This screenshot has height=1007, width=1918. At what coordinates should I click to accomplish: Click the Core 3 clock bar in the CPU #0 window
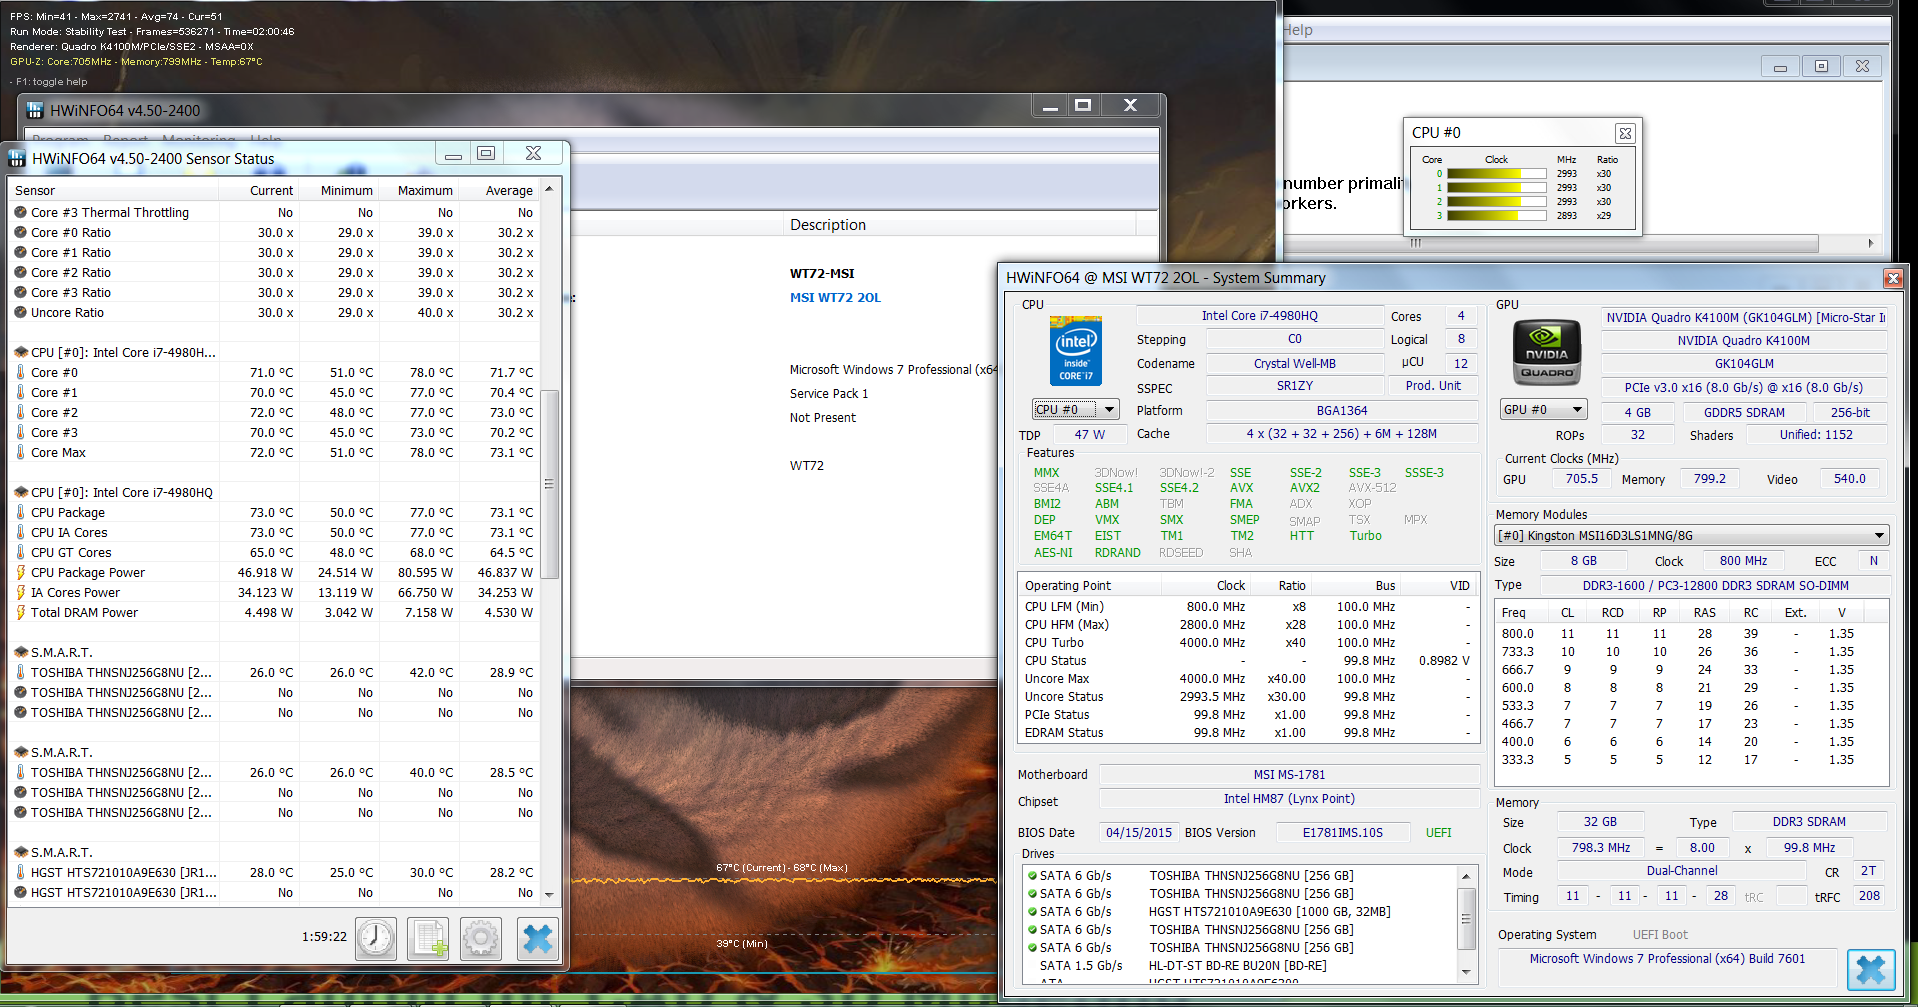click(x=1495, y=215)
